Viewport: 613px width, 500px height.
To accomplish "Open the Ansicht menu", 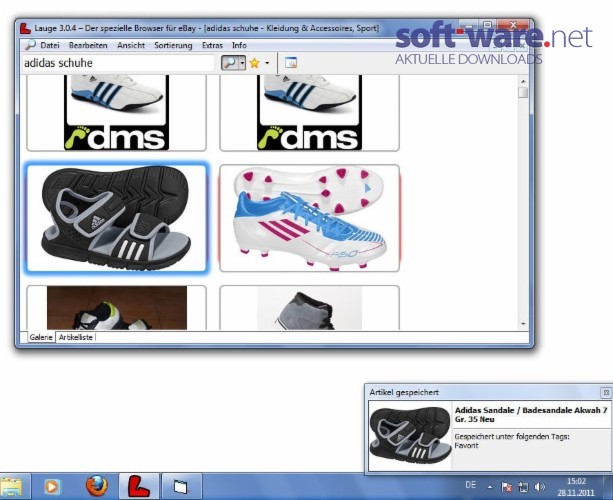I will [131, 45].
